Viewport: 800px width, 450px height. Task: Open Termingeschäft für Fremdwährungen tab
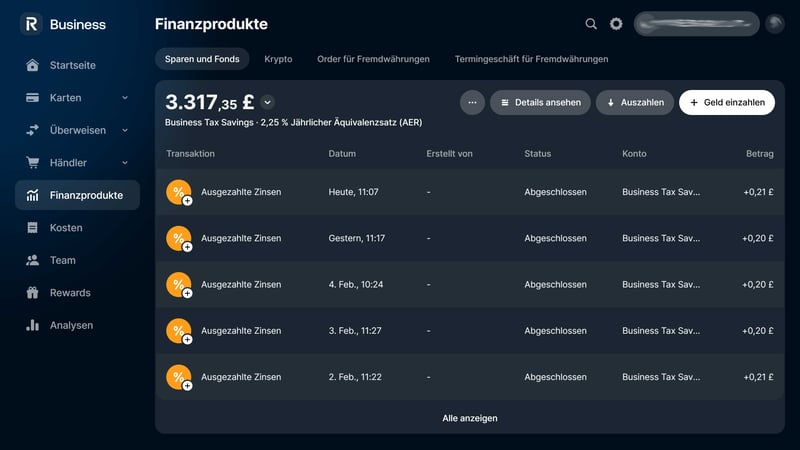[531, 59]
